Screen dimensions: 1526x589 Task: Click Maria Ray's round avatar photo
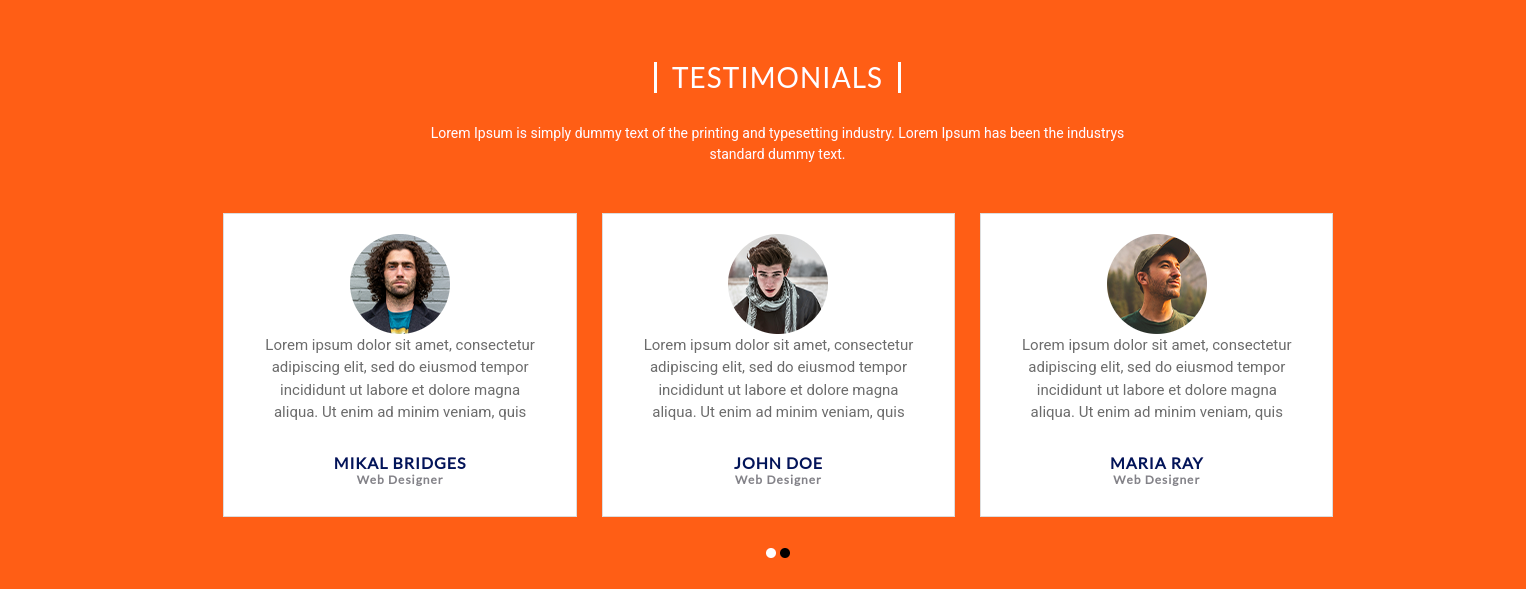1157,284
